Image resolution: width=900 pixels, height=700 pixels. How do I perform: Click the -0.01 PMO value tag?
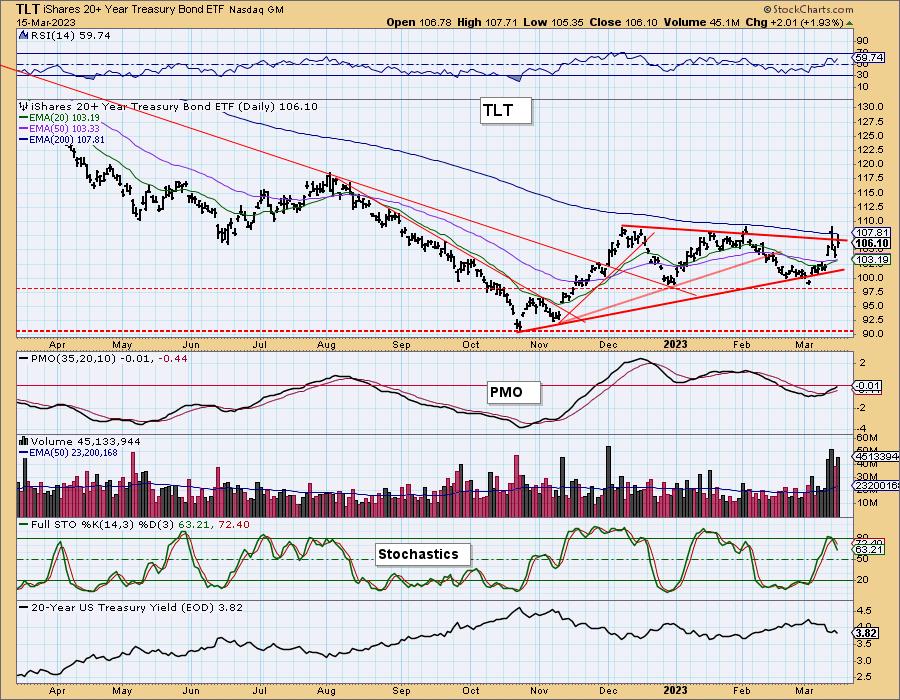click(x=868, y=386)
